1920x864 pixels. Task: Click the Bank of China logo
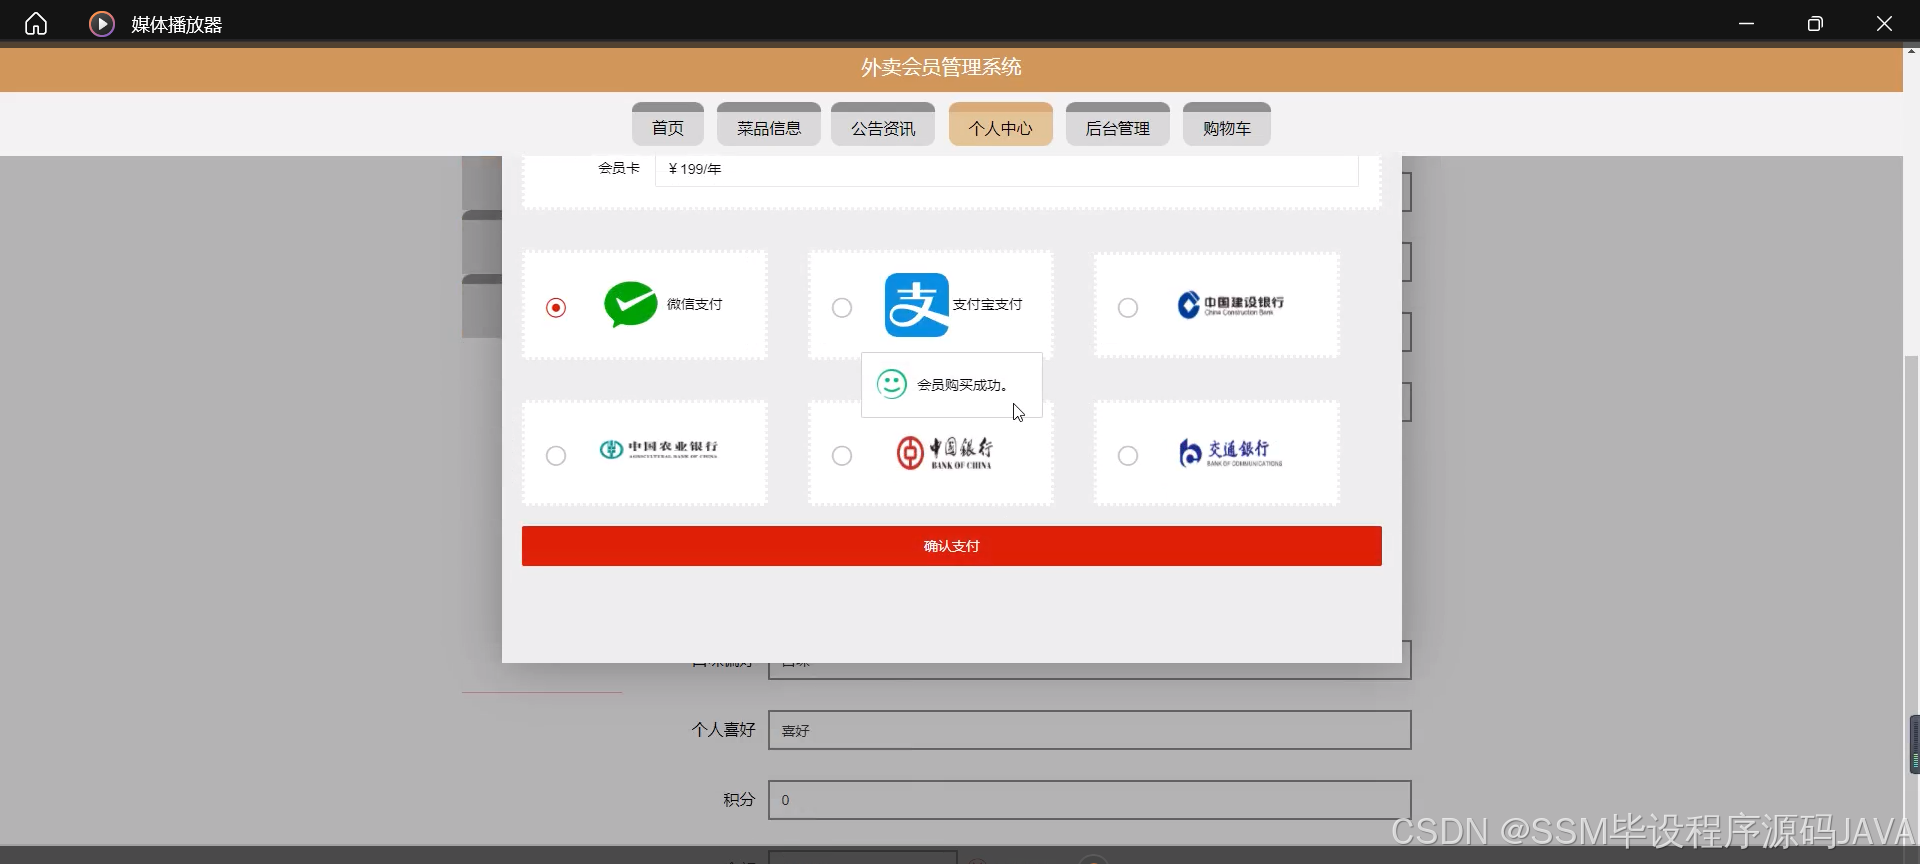point(945,453)
